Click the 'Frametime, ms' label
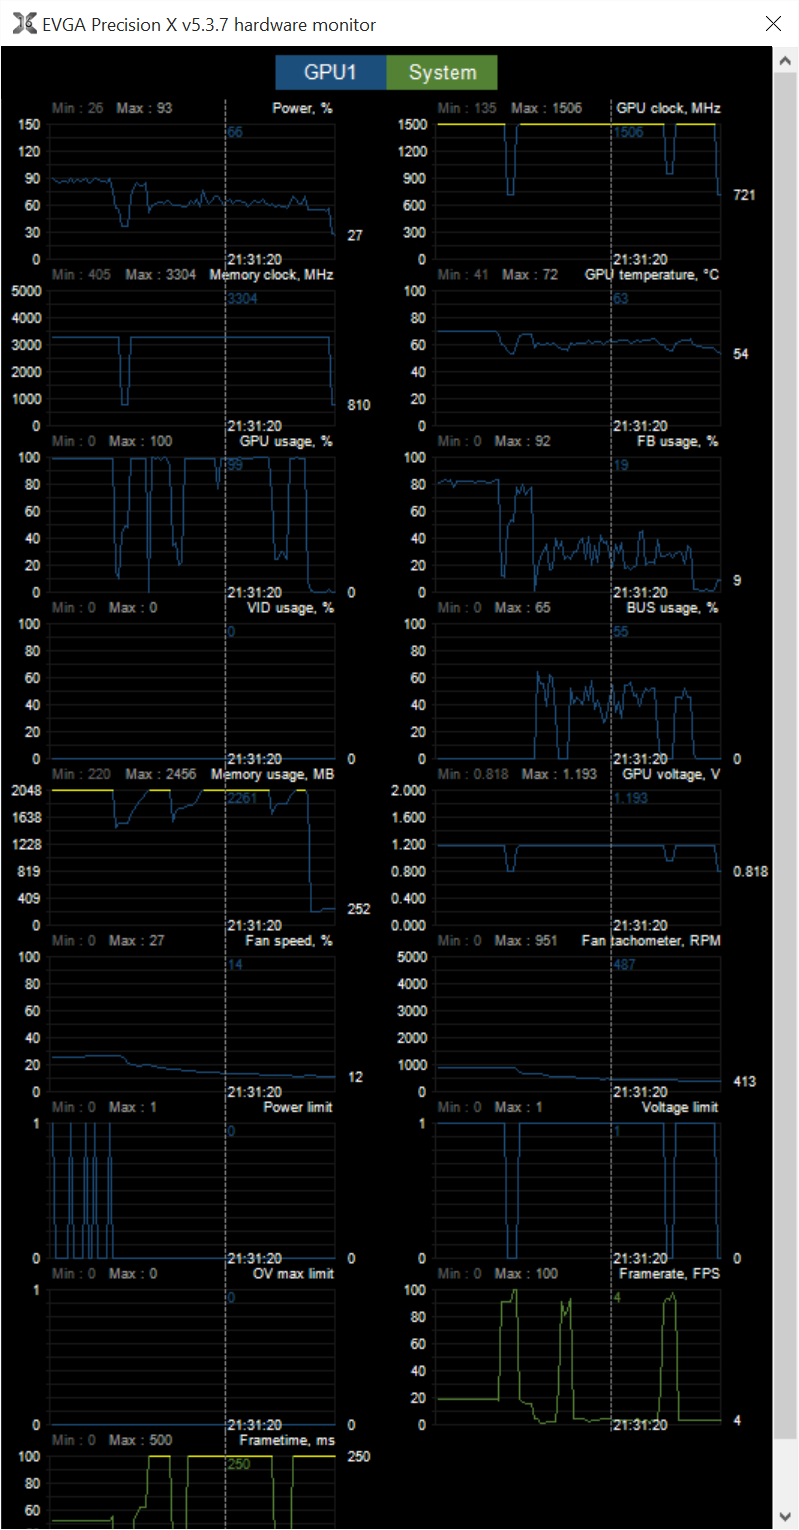This screenshot has width=799, height=1530. [x=287, y=1440]
